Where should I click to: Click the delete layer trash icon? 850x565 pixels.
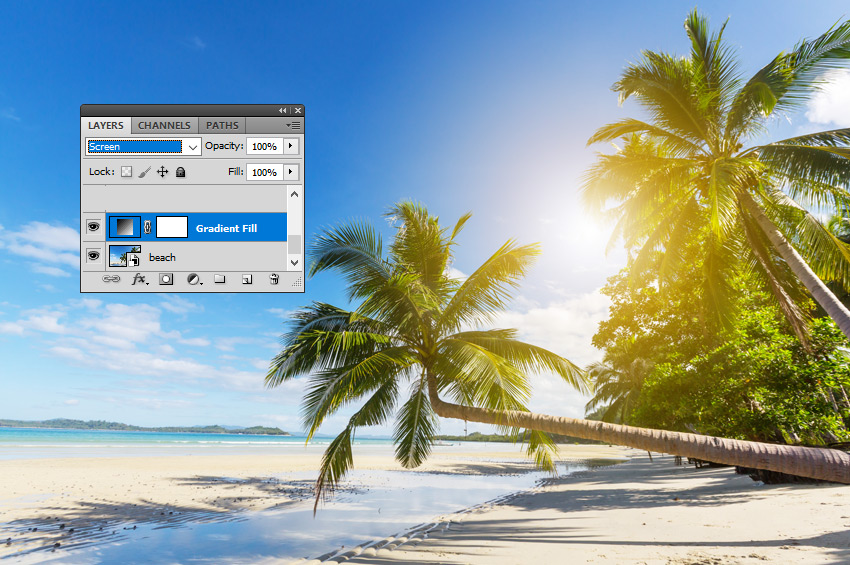click(x=274, y=280)
